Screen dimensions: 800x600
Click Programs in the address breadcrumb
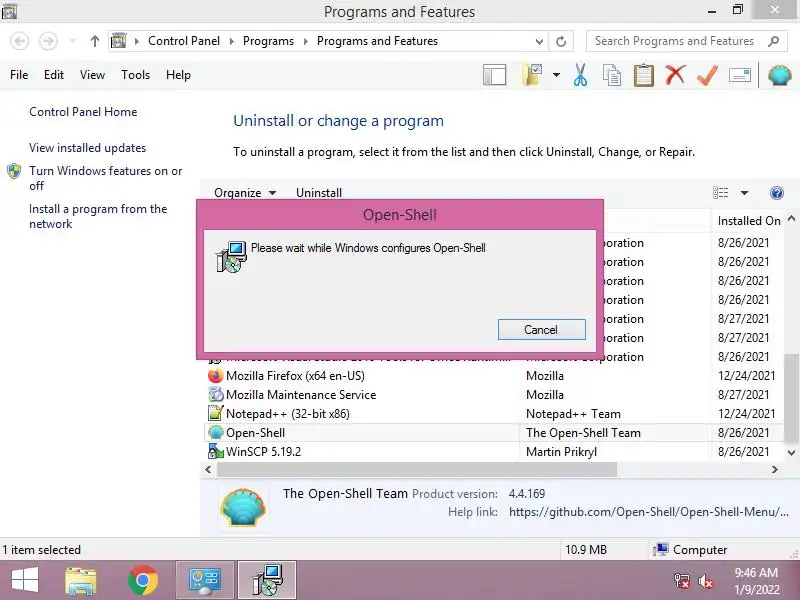[268, 41]
